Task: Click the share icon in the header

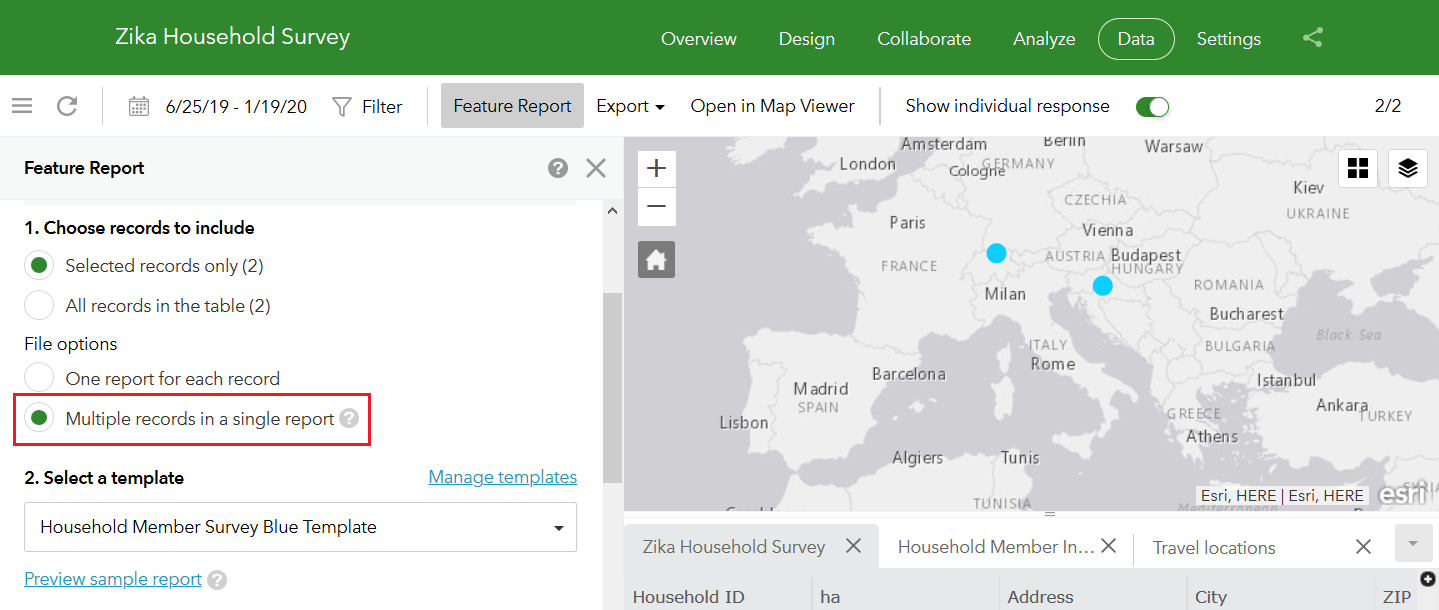Action: tap(1313, 39)
